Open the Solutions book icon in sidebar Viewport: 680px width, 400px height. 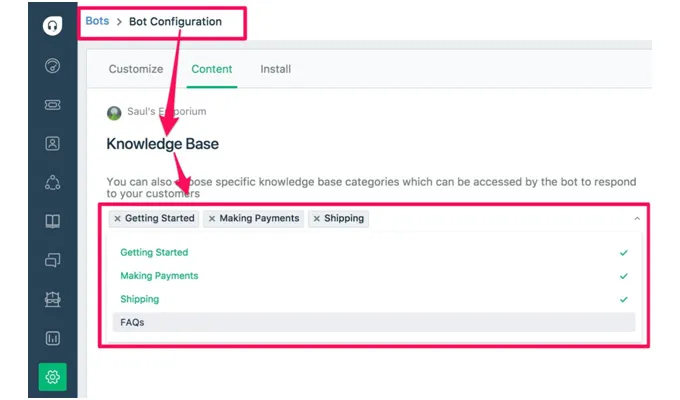pyautogui.click(x=53, y=221)
